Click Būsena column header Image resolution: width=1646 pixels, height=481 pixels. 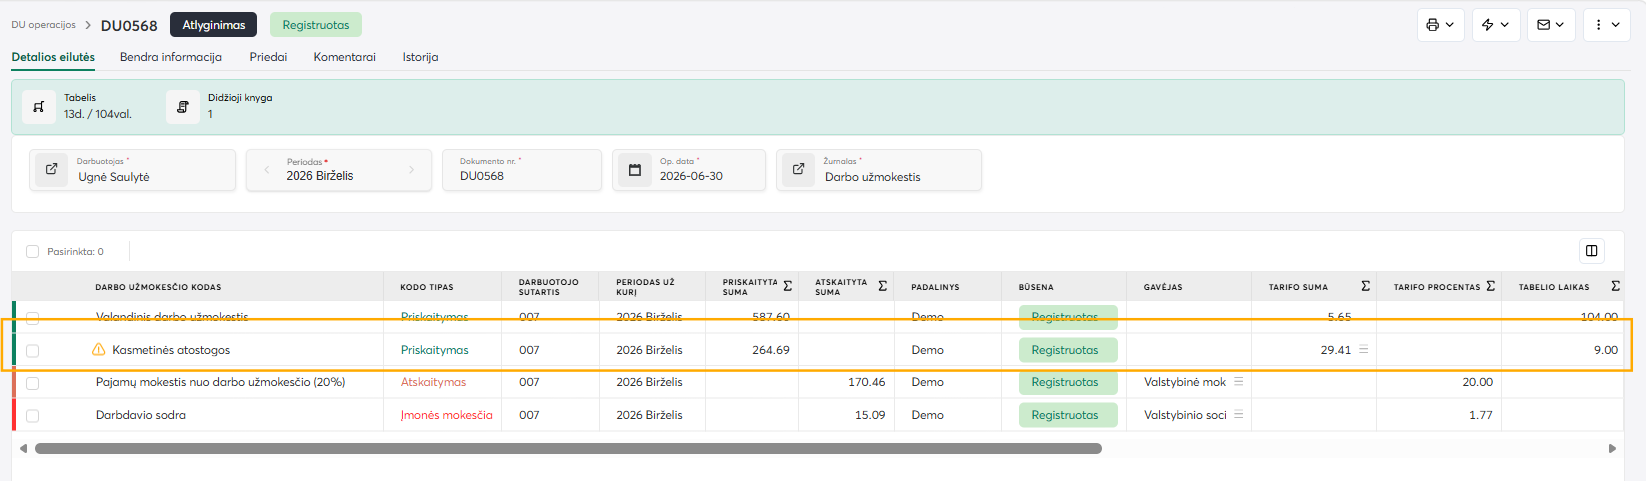click(x=1036, y=287)
